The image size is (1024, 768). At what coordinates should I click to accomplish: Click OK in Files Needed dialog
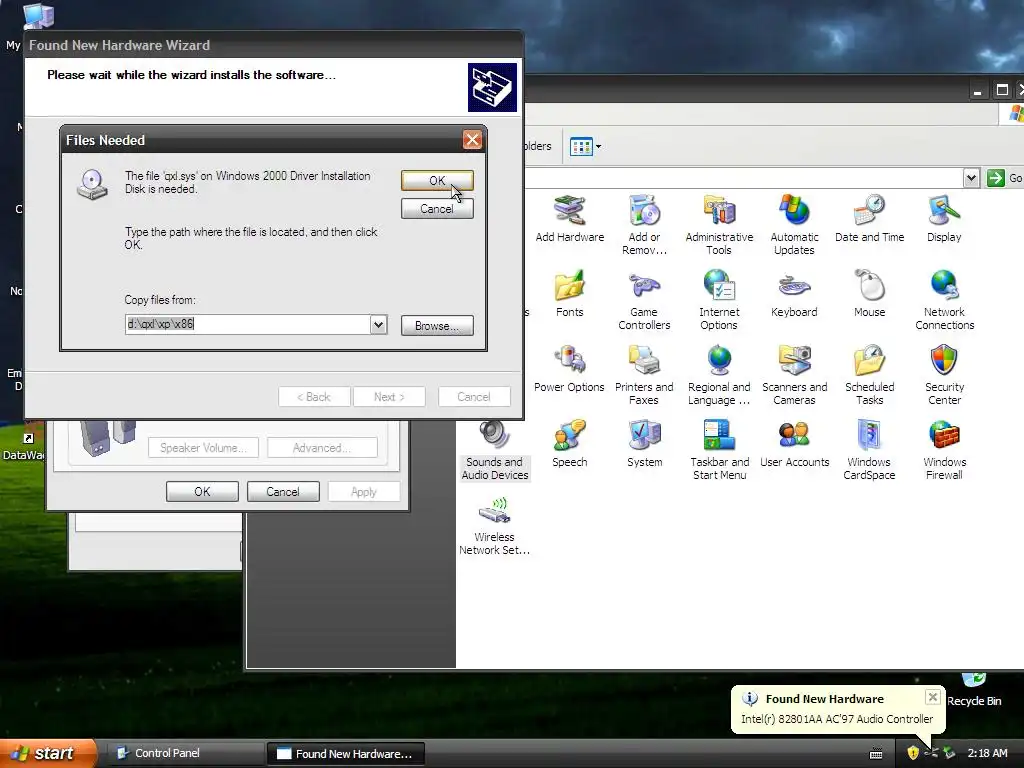pyautogui.click(x=437, y=181)
